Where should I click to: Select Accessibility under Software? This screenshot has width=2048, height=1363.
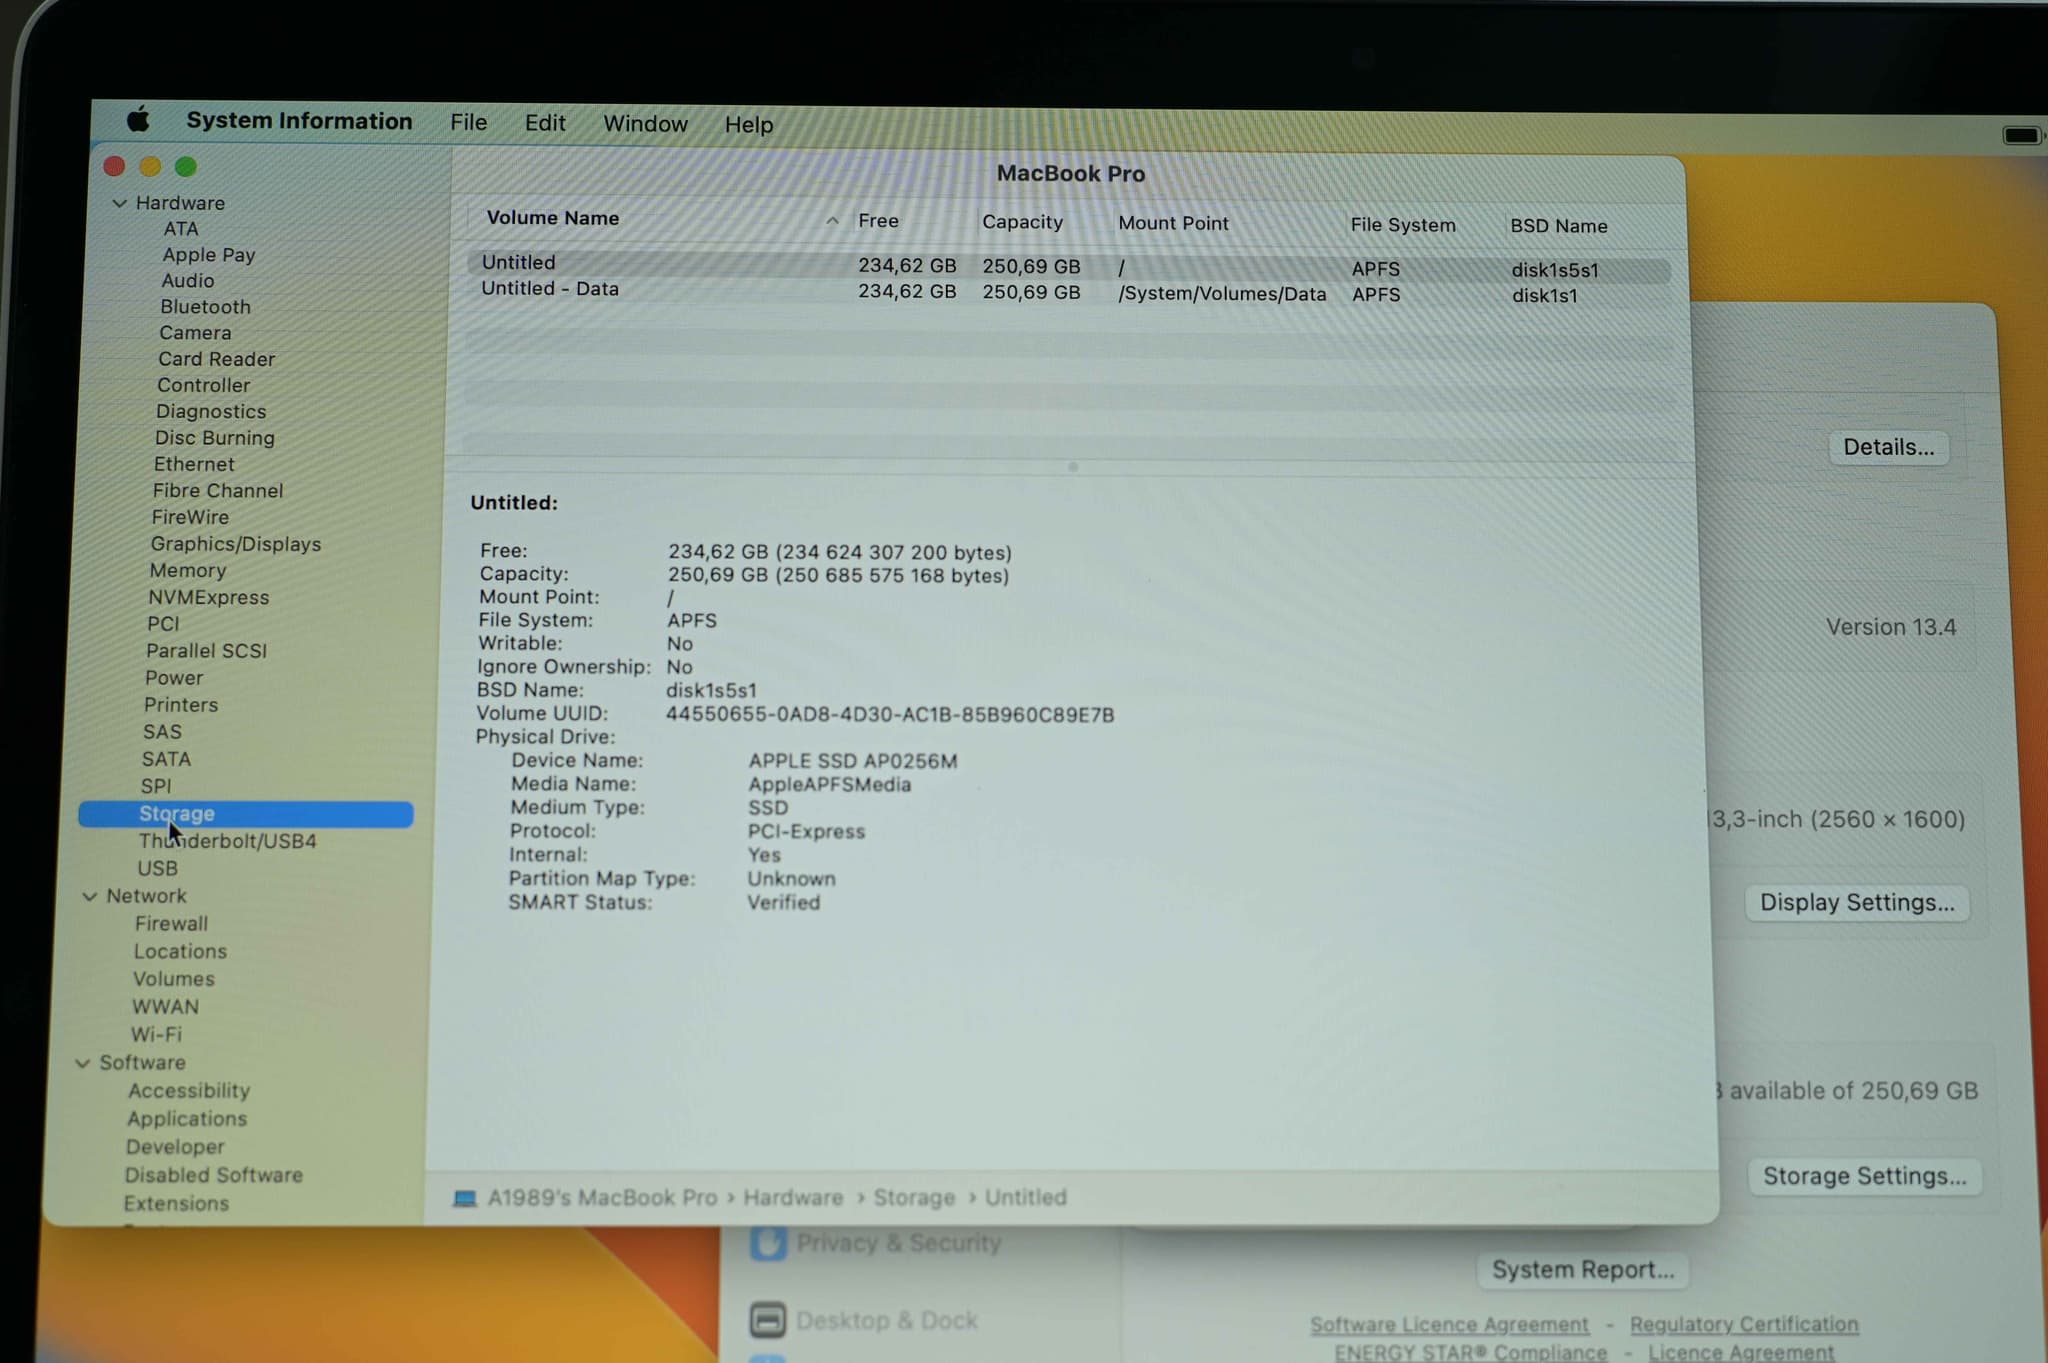tap(189, 1091)
